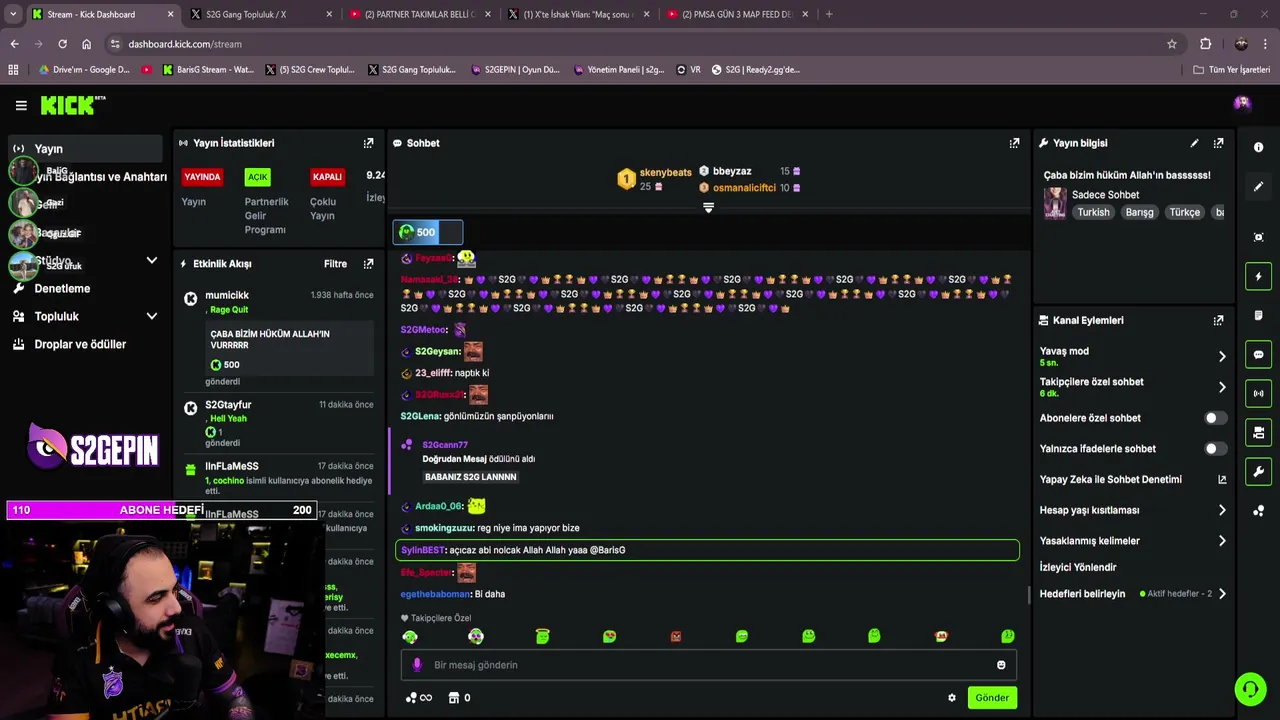1280x720 pixels.
Task: Open Yayın in the left sidebar
Action: click(85, 148)
